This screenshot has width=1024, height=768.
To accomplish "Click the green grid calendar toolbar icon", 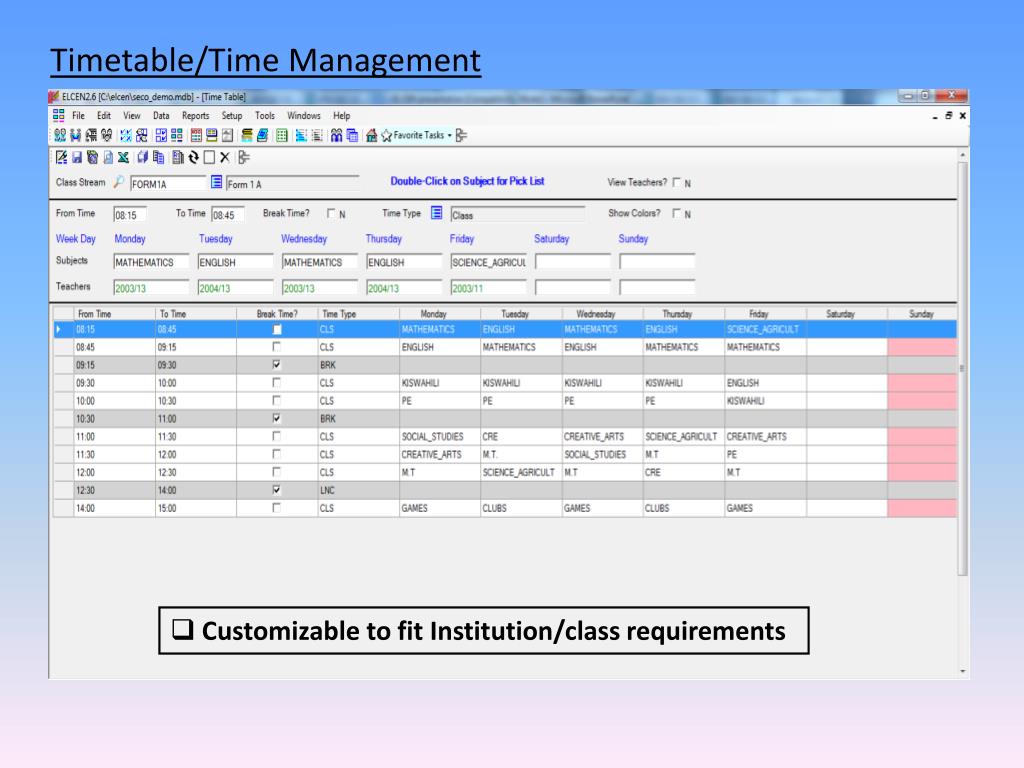I will coord(281,135).
